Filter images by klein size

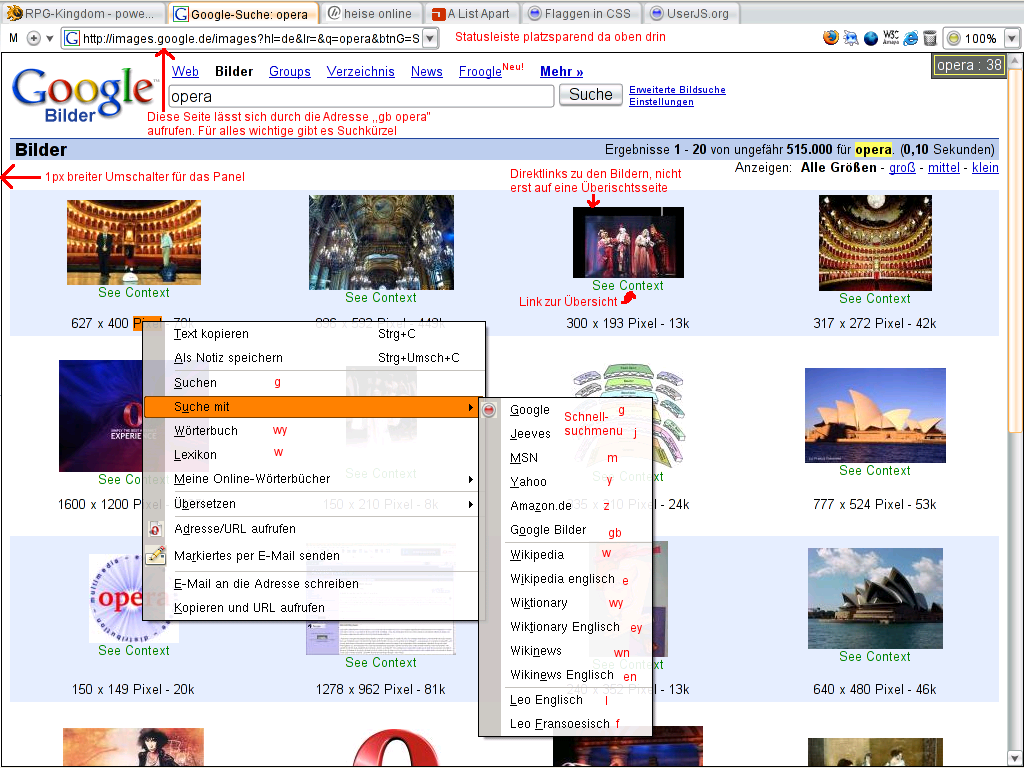(x=985, y=168)
